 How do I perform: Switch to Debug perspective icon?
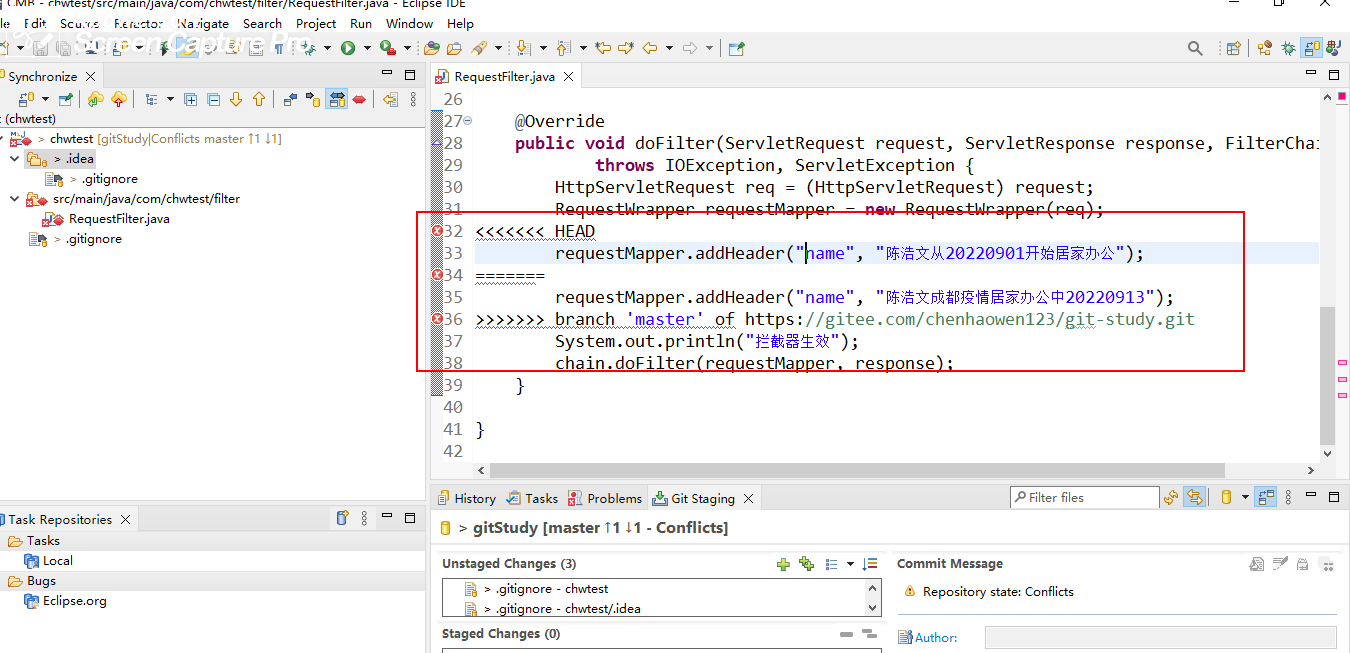click(x=1289, y=48)
